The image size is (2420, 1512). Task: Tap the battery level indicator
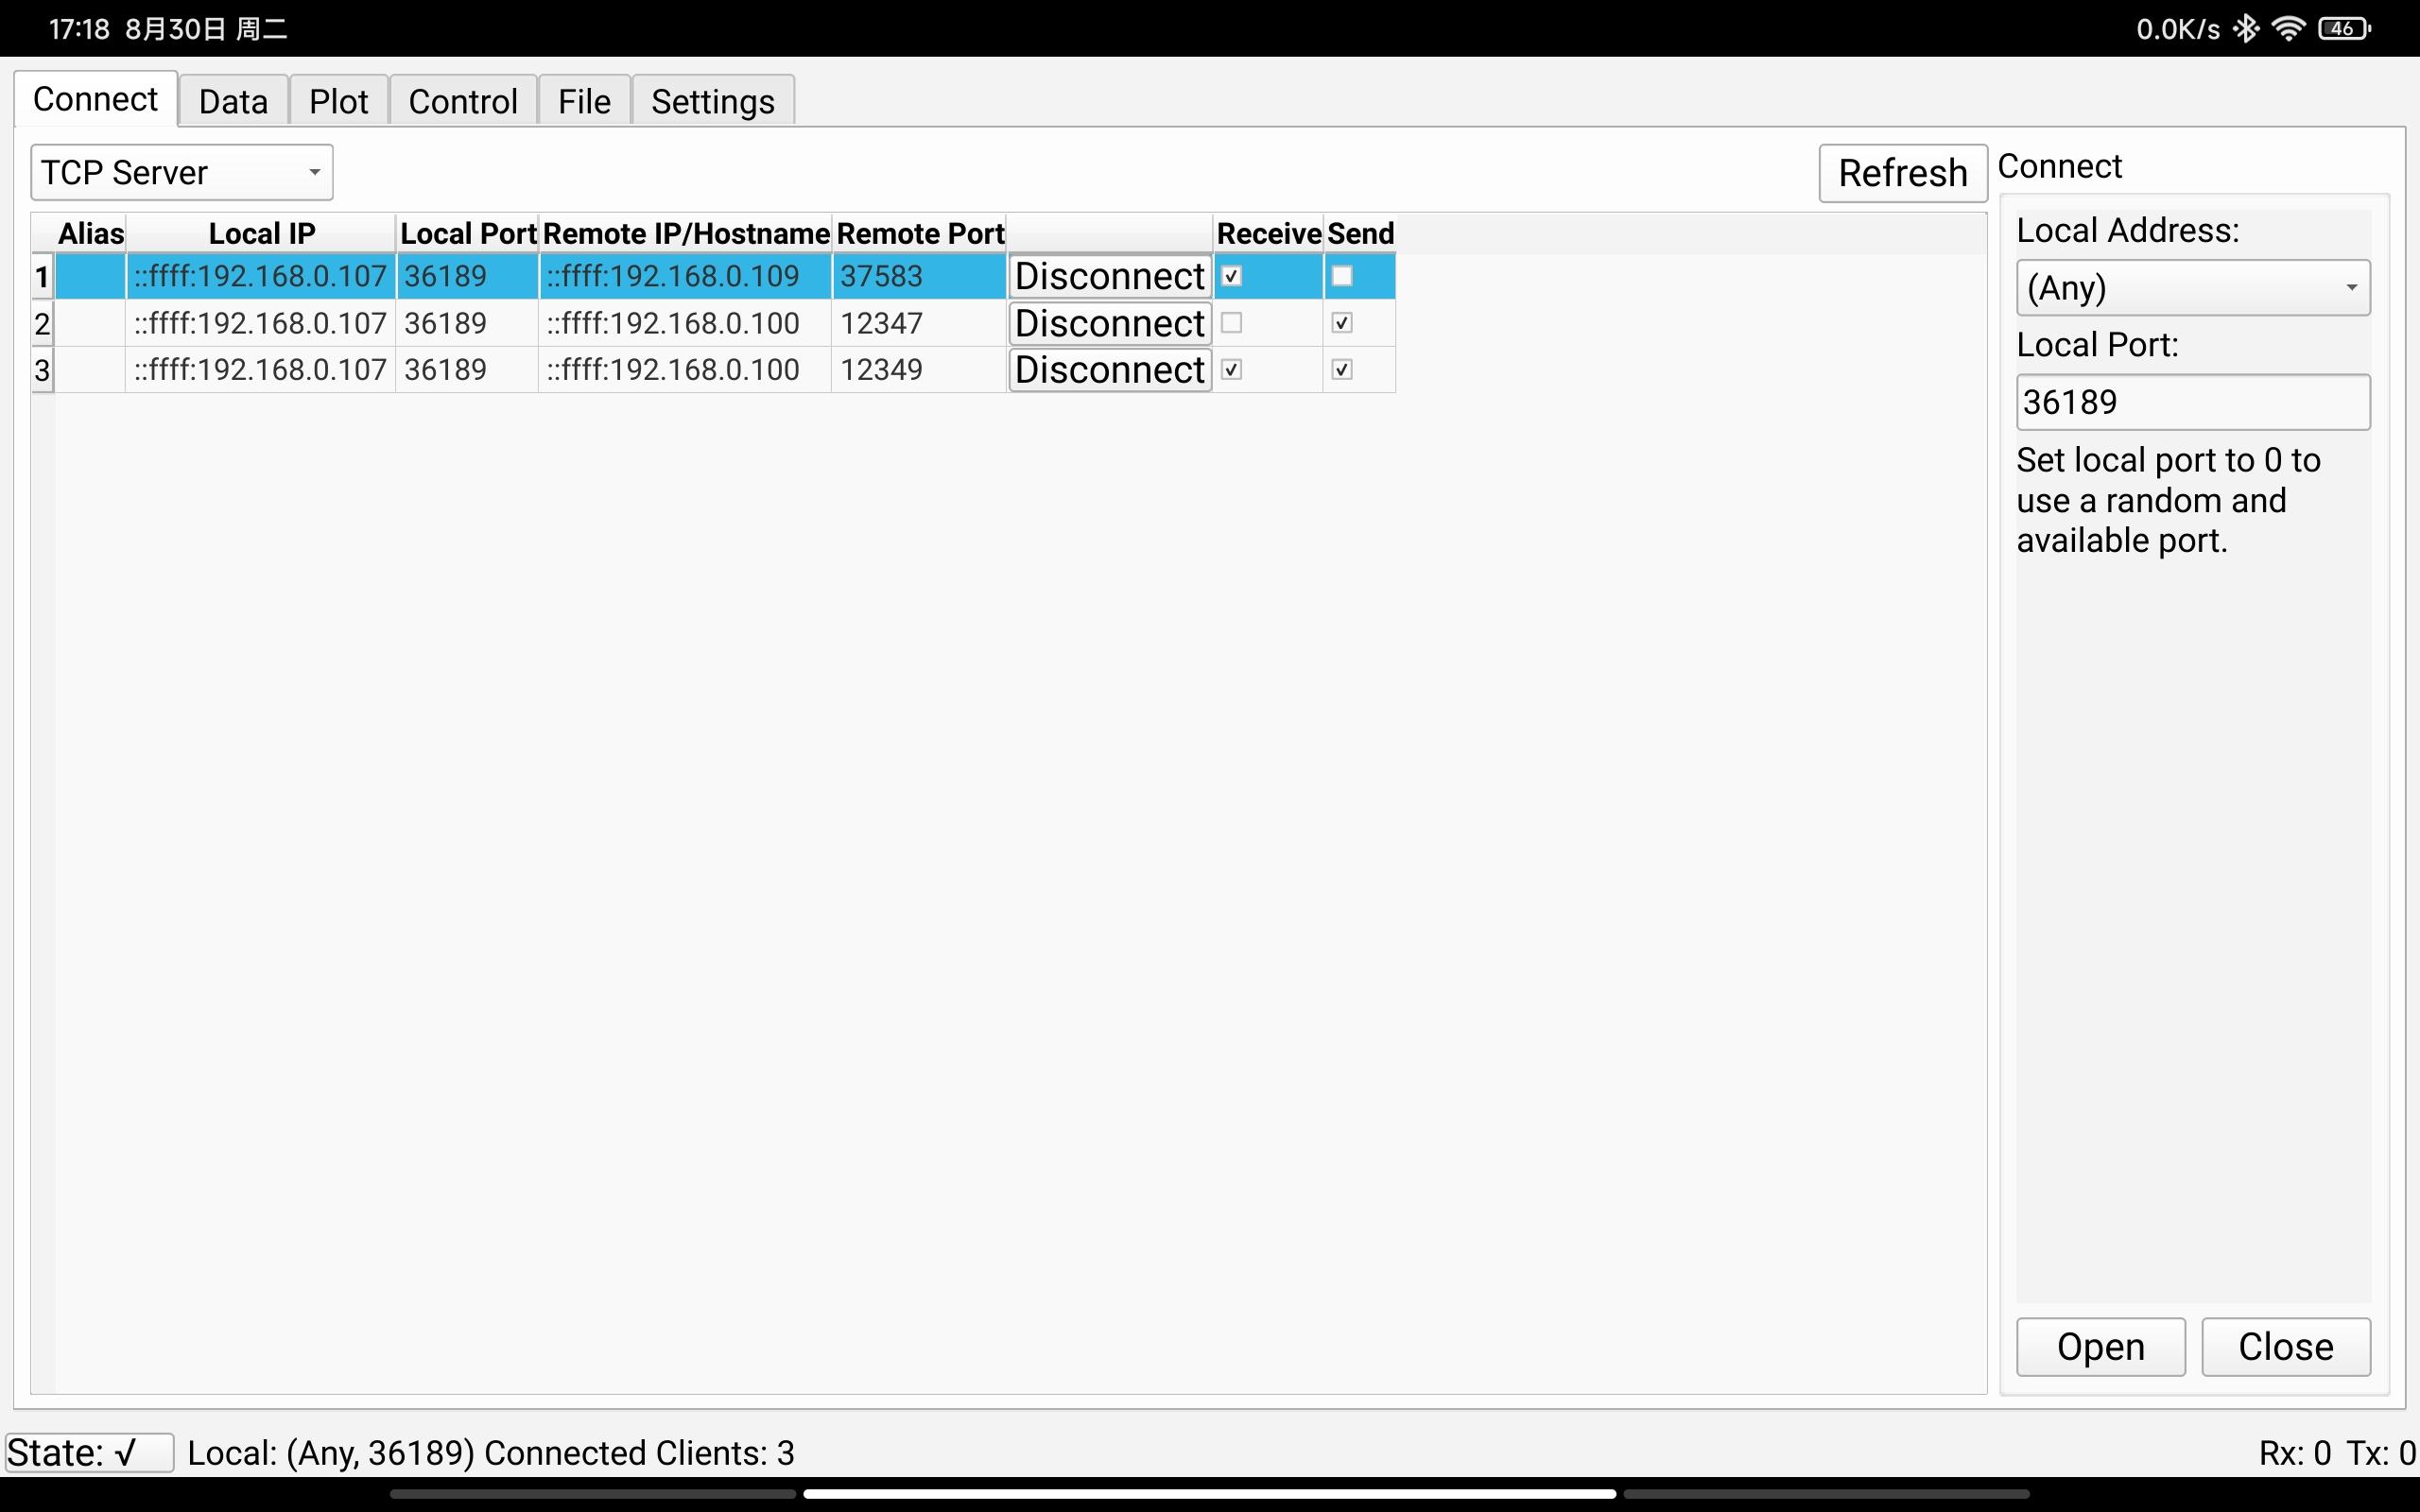coord(2343,28)
